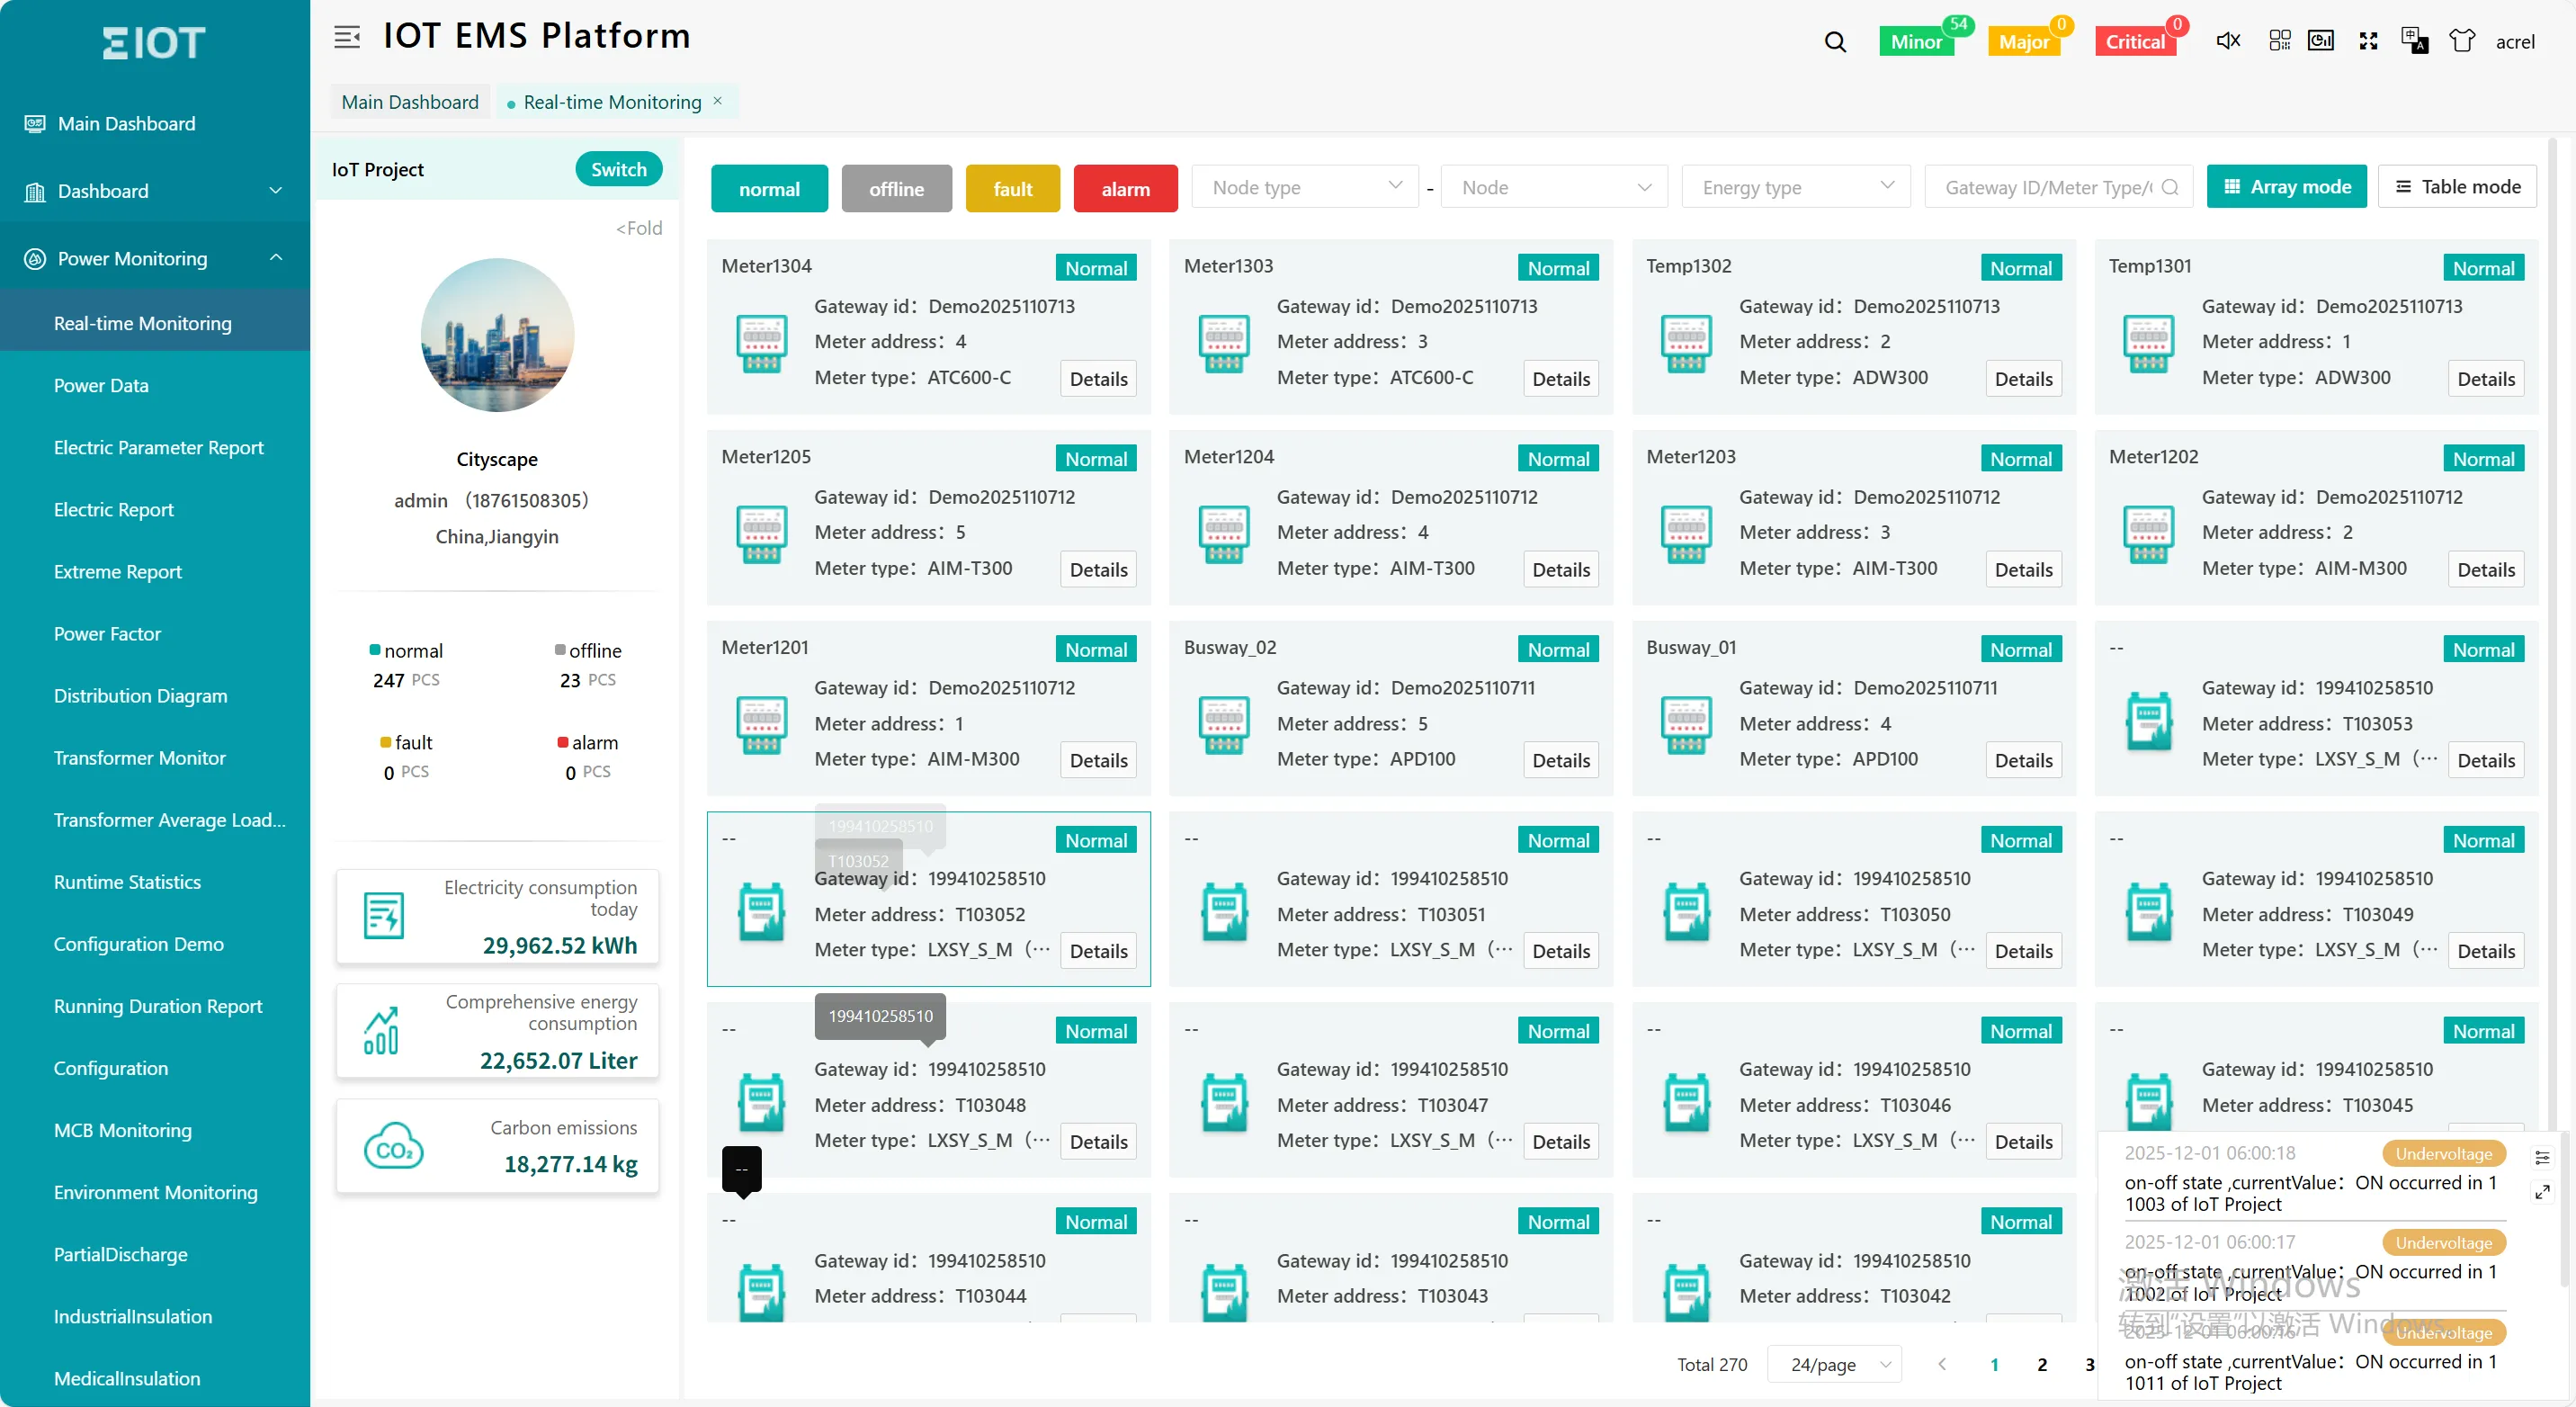This screenshot has width=2576, height=1407.
Task: Toggle Array mode view
Action: [x=2286, y=186]
